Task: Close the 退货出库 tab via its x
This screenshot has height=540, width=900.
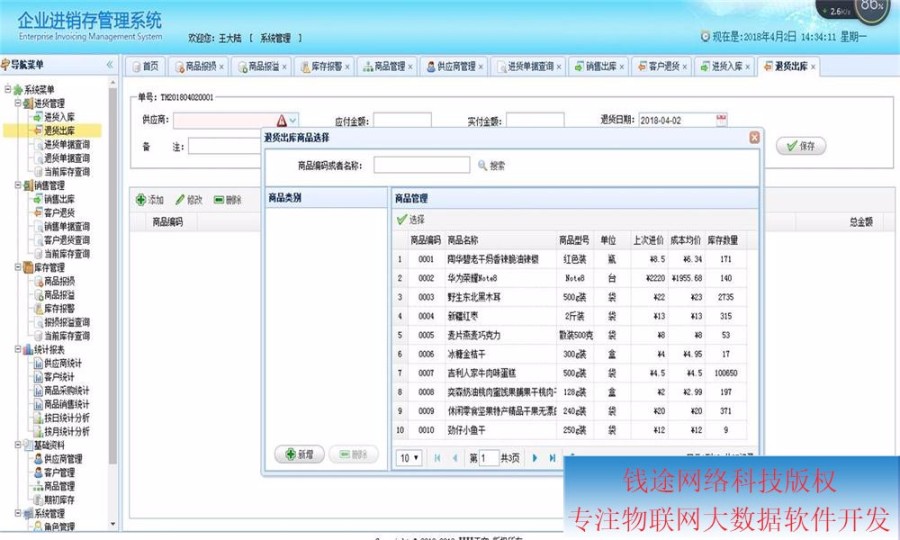Action: click(813, 67)
